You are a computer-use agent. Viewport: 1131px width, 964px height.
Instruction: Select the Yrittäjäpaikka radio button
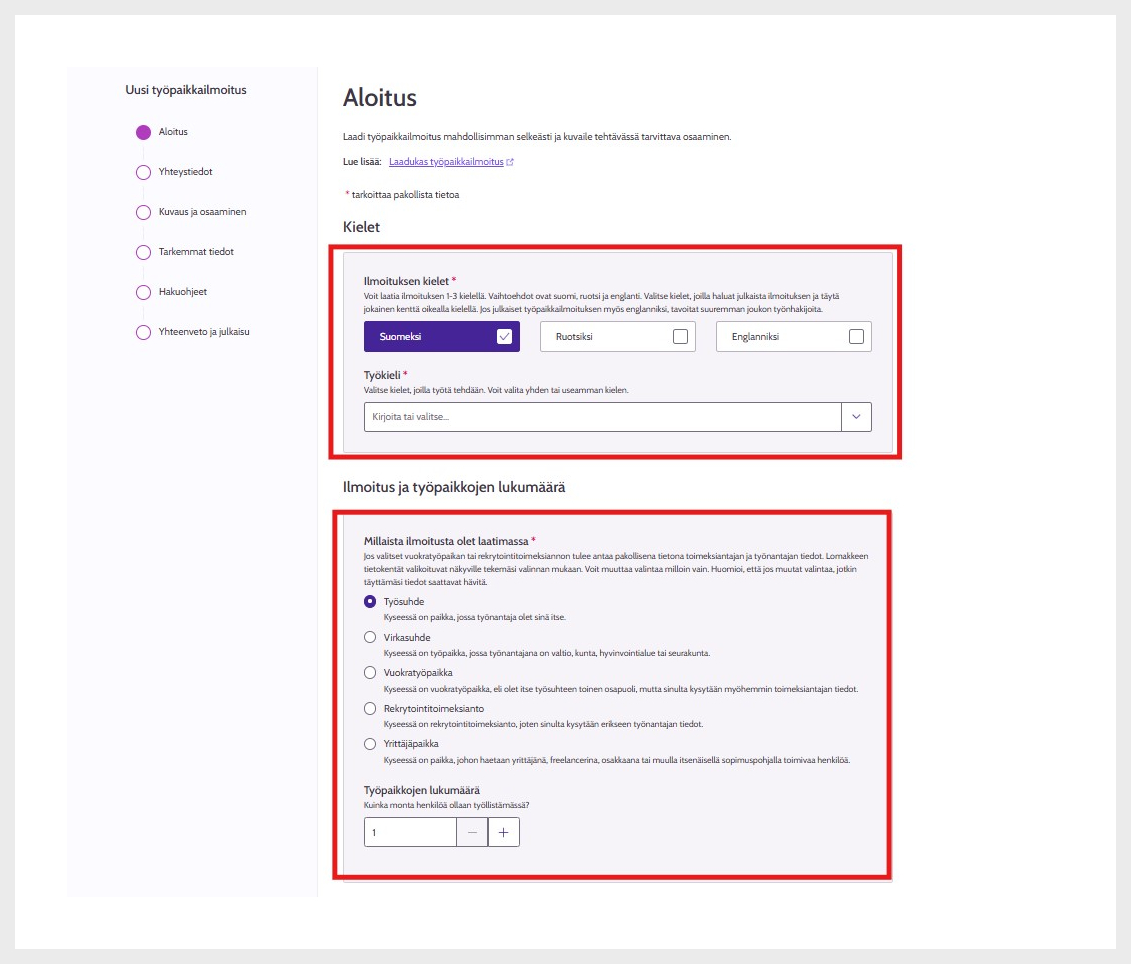tap(371, 744)
